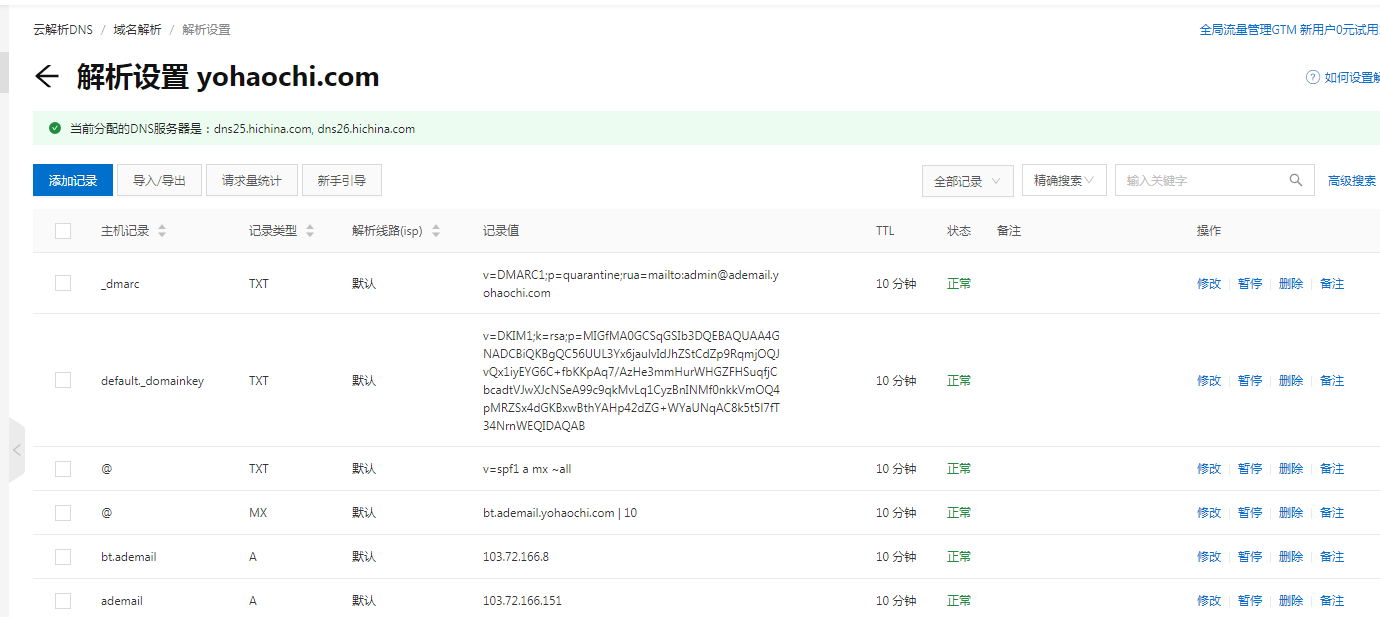Go to 云解析DNS breadcrumb
1380x617 pixels.
click(62, 30)
